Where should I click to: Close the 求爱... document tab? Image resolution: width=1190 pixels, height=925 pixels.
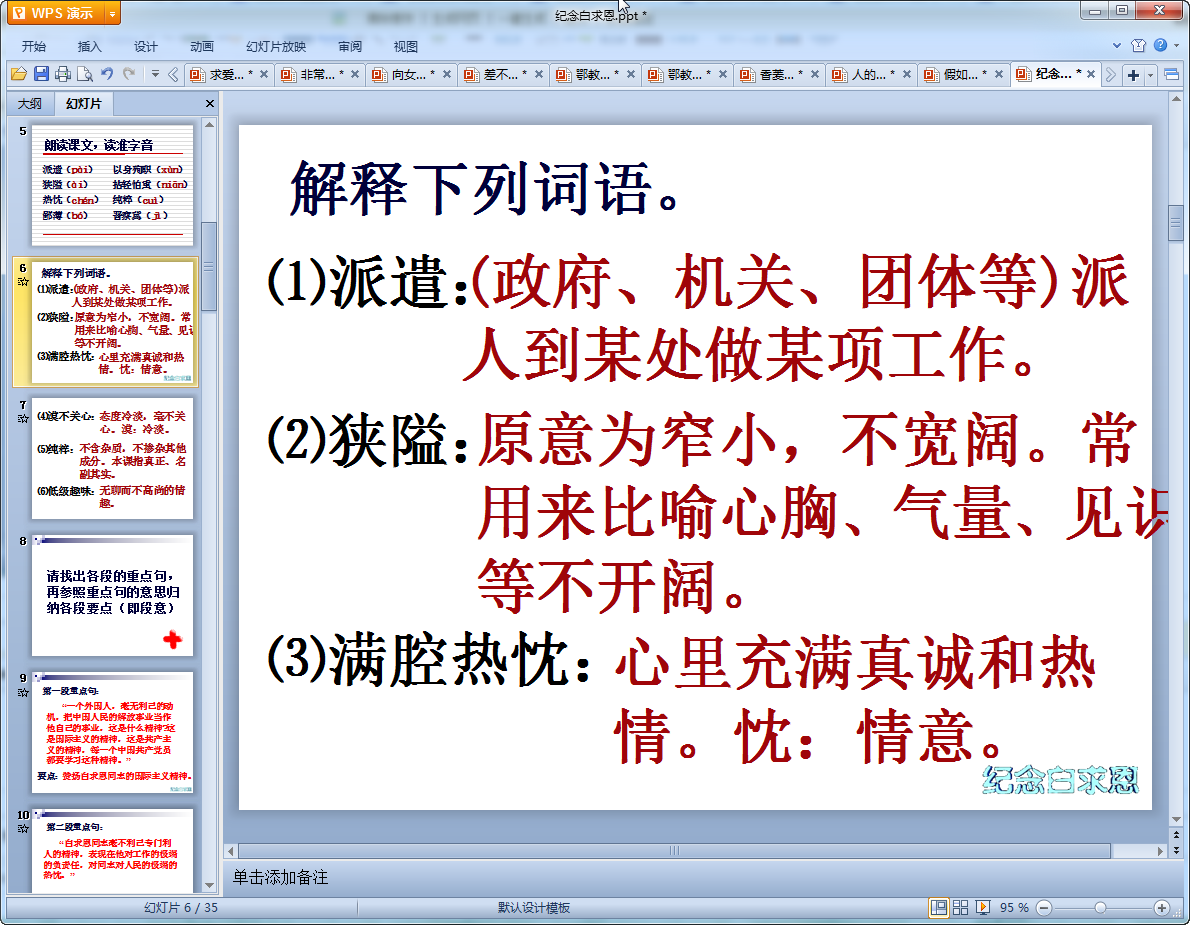point(264,74)
